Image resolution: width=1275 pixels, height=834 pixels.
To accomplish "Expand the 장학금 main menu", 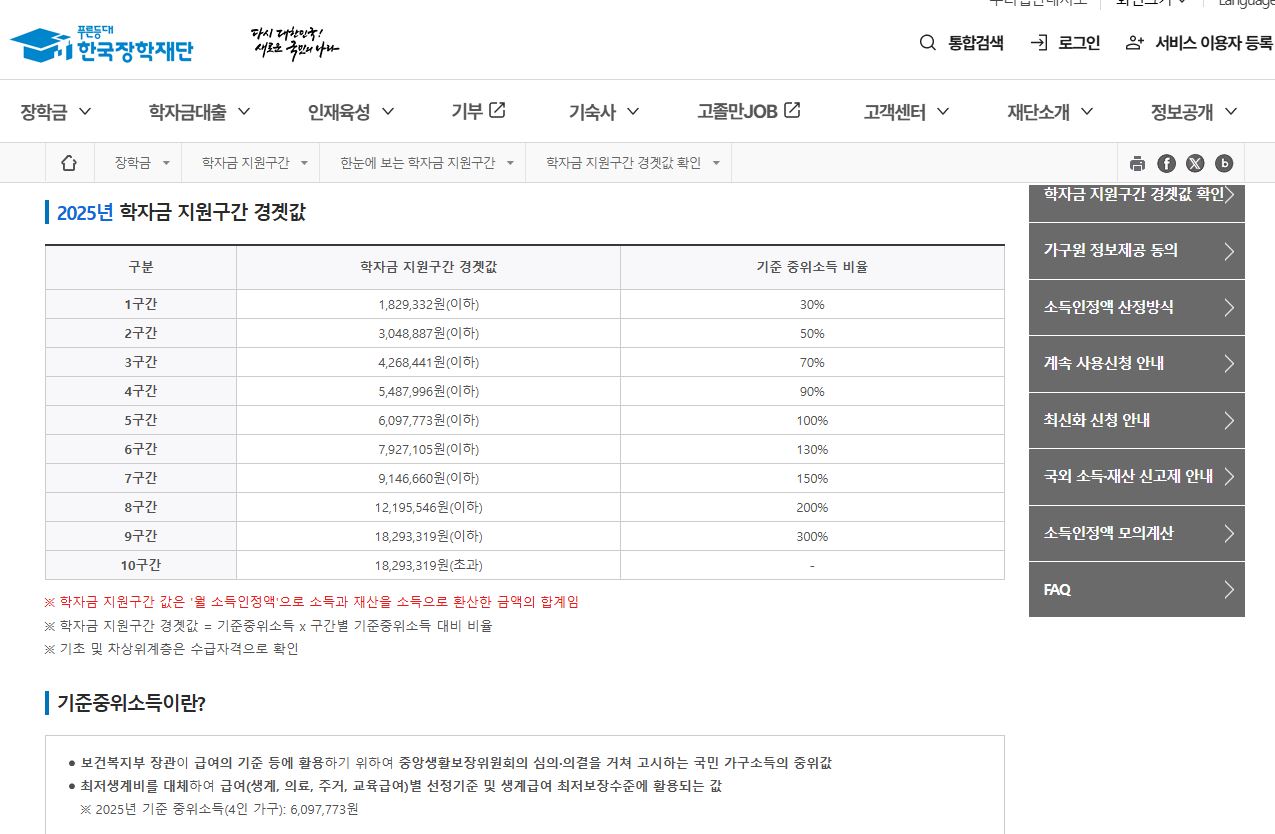I will [56, 111].
